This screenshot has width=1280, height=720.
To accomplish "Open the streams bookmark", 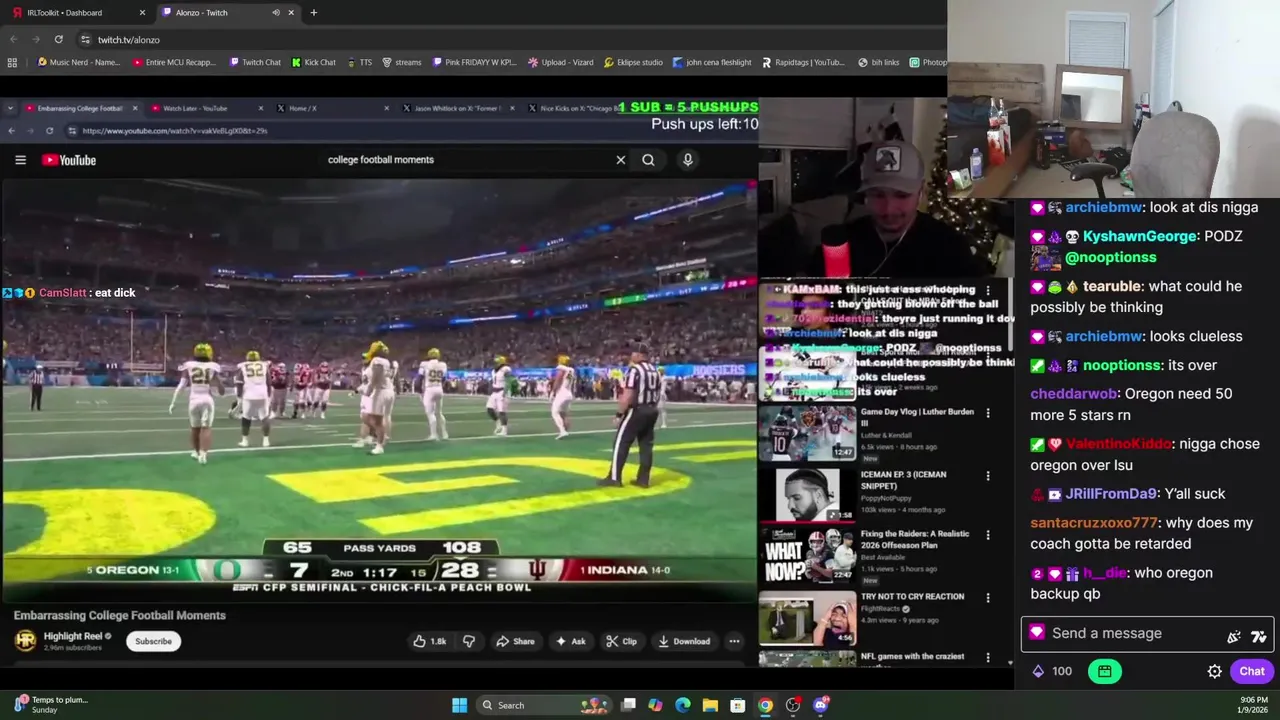I will click(402, 62).
